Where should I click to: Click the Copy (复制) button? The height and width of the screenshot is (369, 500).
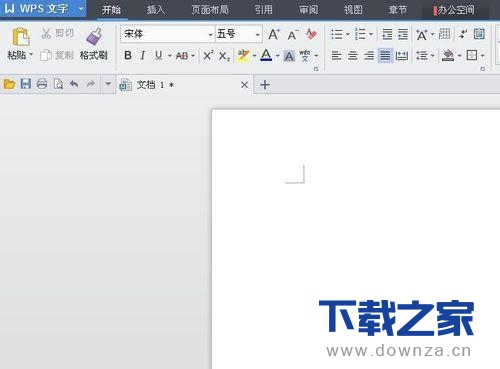click(57, 55)
